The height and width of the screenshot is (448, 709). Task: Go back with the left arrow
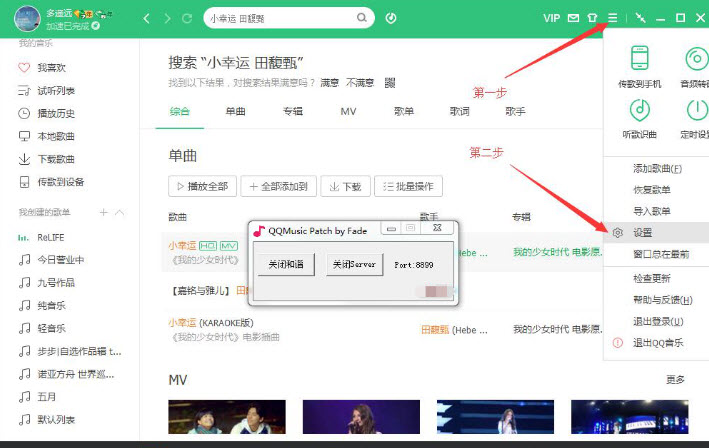click(147, 18)
